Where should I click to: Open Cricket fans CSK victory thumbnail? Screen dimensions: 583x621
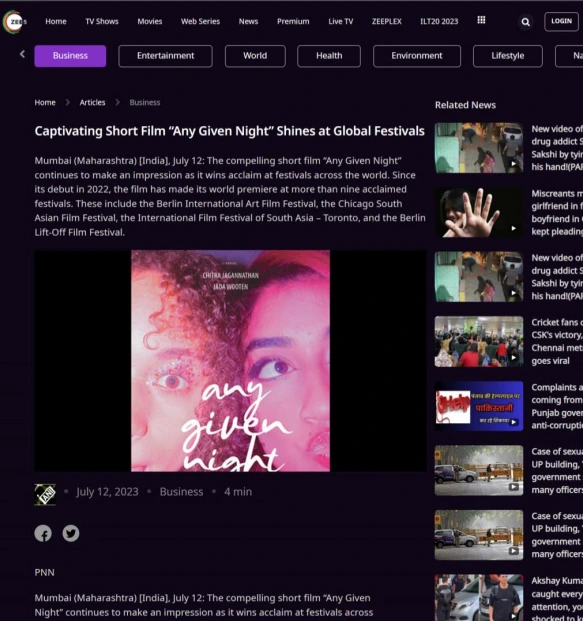pos(478,341)
